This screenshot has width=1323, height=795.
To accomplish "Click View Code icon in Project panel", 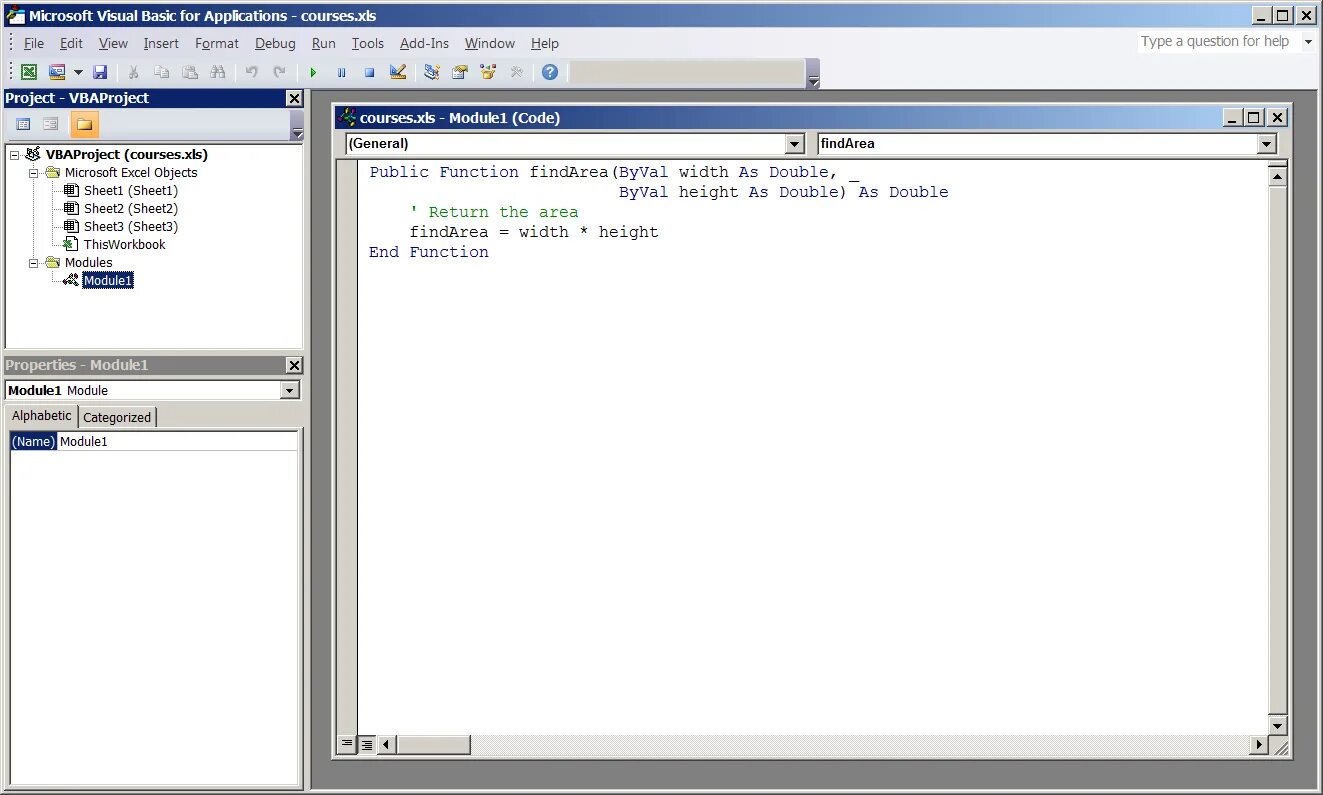I will point(24,124).
